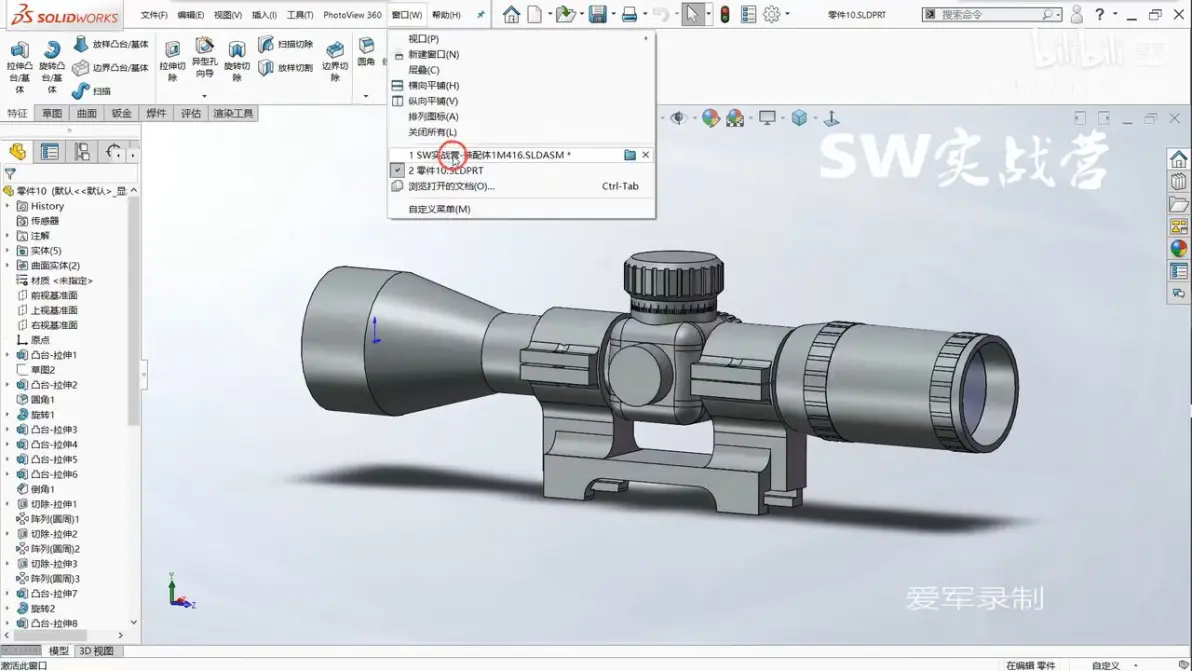1192x671 pixels.
Task: Click the Apply Scene icon in view toolbar
Action: coord(735,118)
